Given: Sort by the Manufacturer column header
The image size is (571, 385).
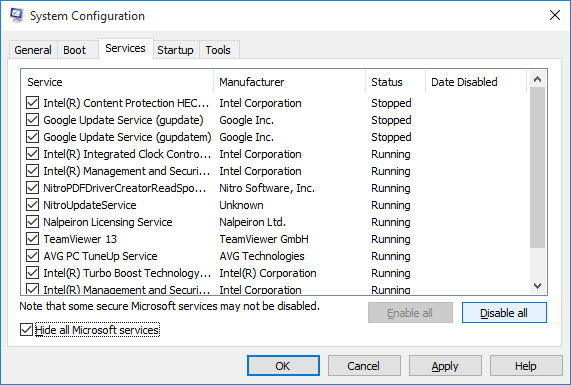Looking at the screenshot, I should pyautogui.click(x=290, y=82).
